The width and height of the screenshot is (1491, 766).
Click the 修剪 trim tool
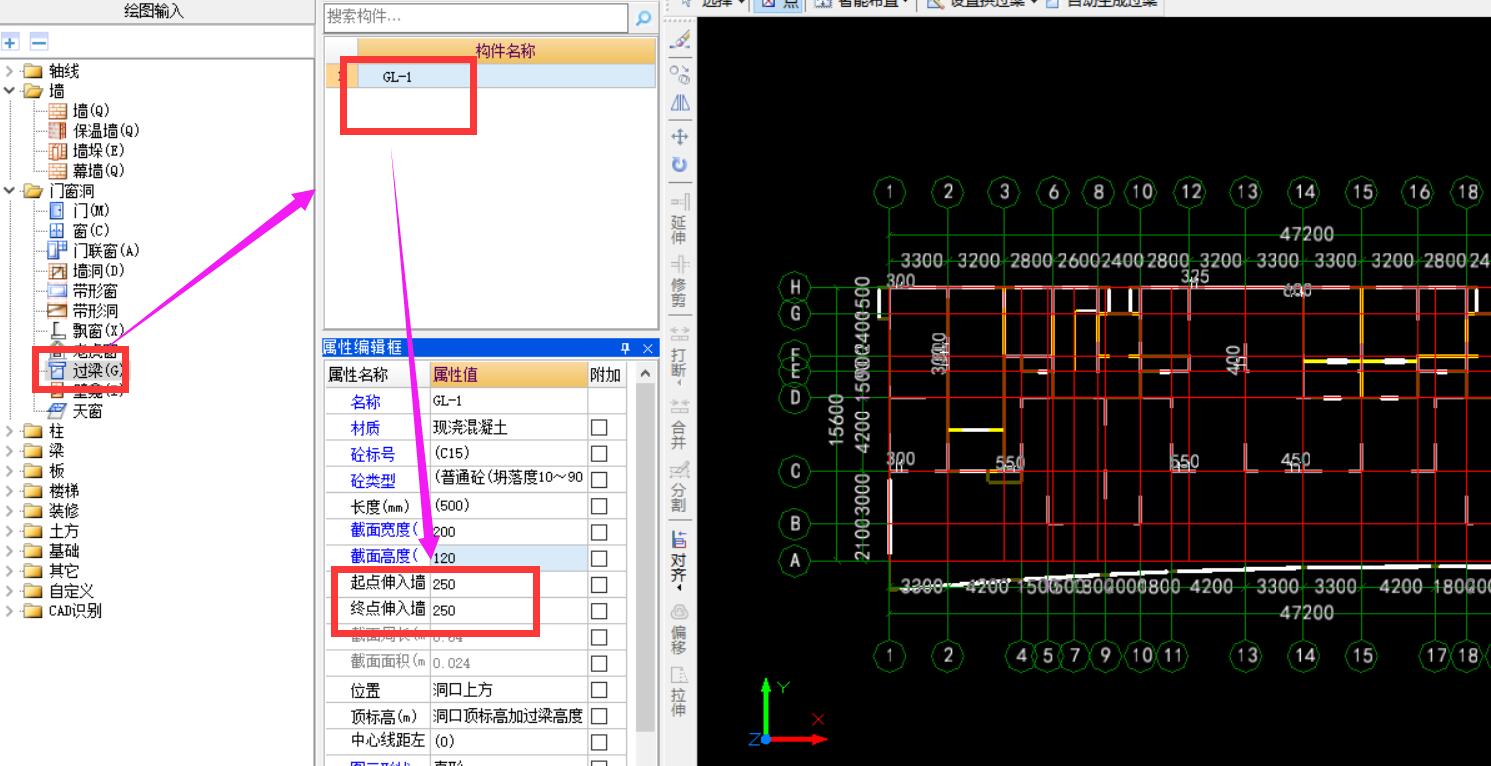(x=680, y=282)
